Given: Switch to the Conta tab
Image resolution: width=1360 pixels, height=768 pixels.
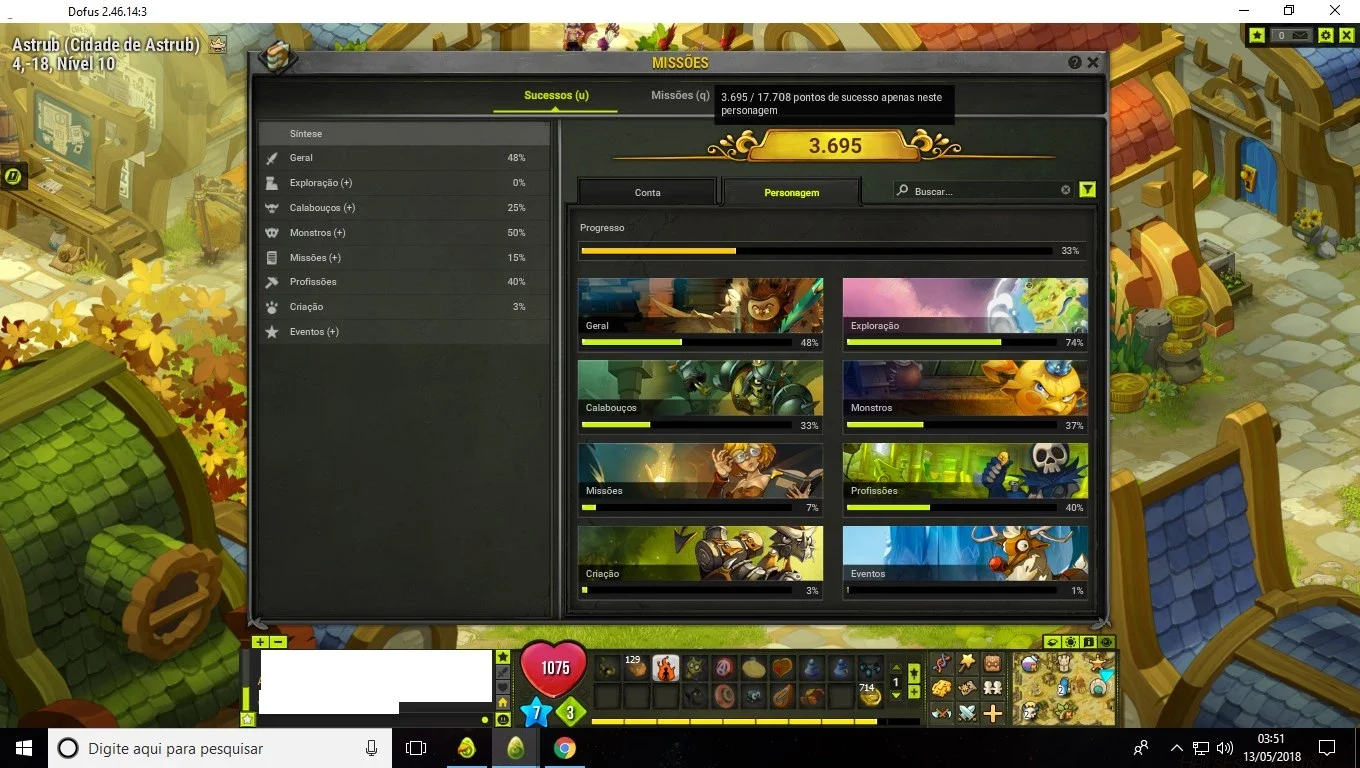Looking at the screenshot, I should pos(647,192).
